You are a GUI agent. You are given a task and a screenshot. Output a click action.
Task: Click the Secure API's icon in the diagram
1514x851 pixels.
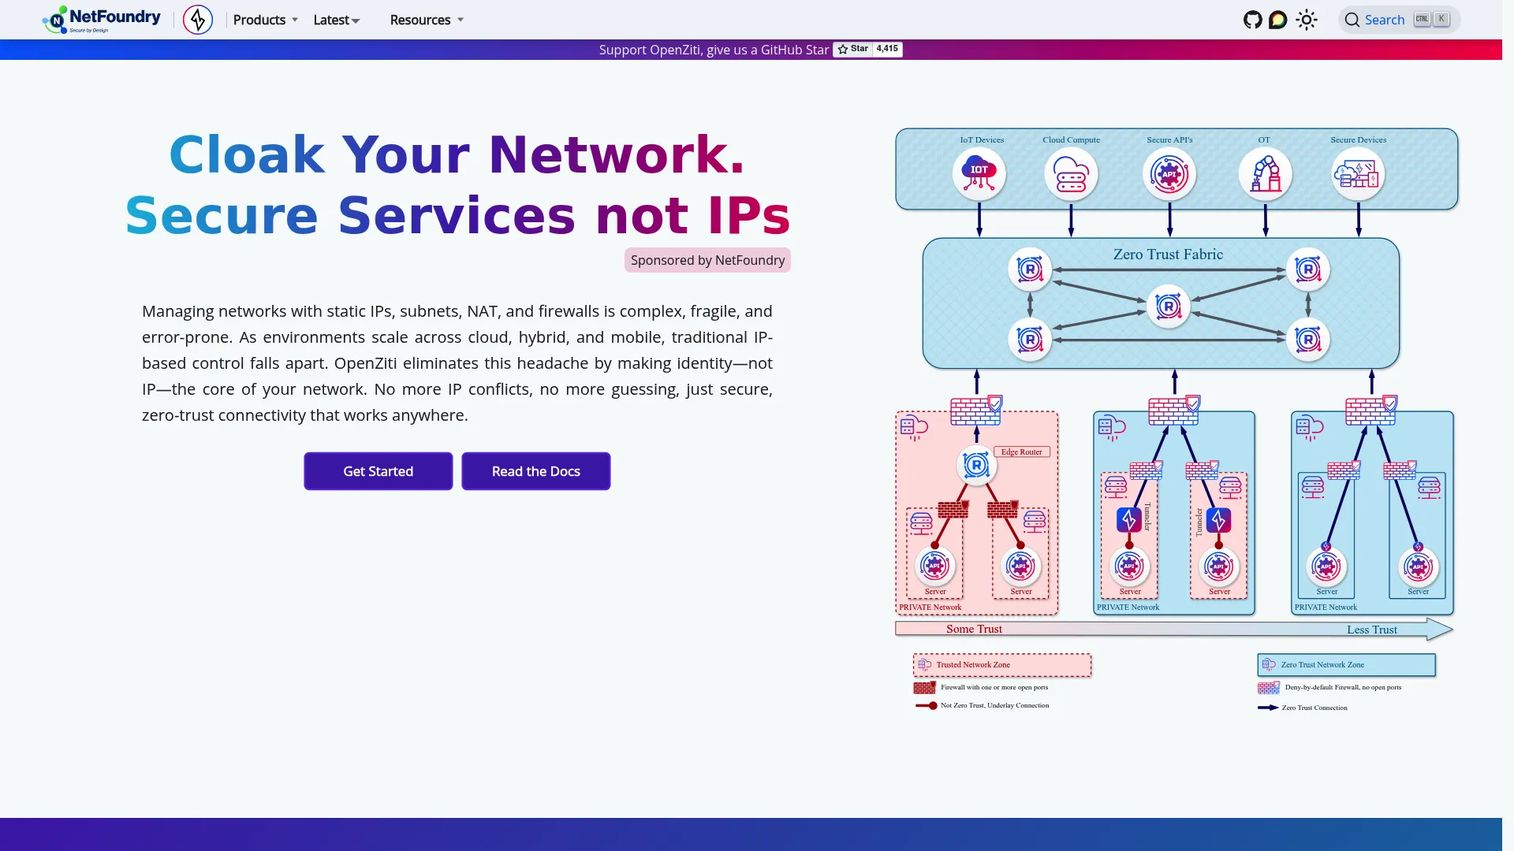pos(1169,174)
